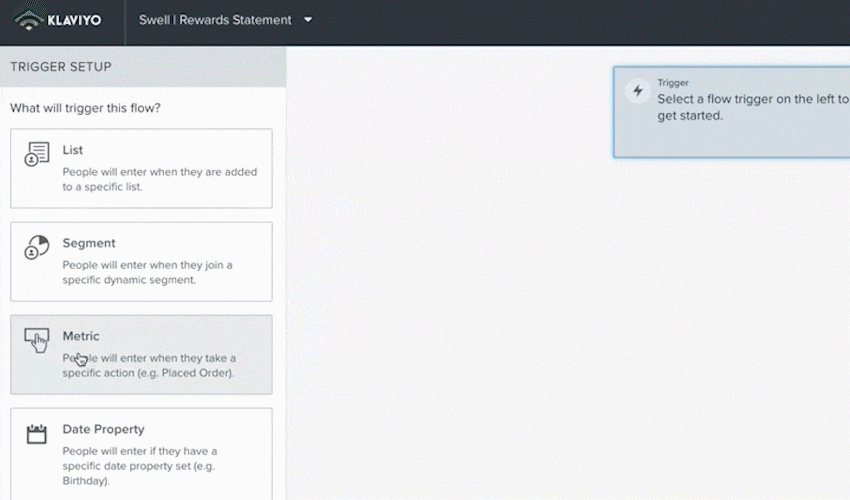Viewport: 850px width, 500px height.
Task: Click the Date Property Birthday description text
Action: 139,458
